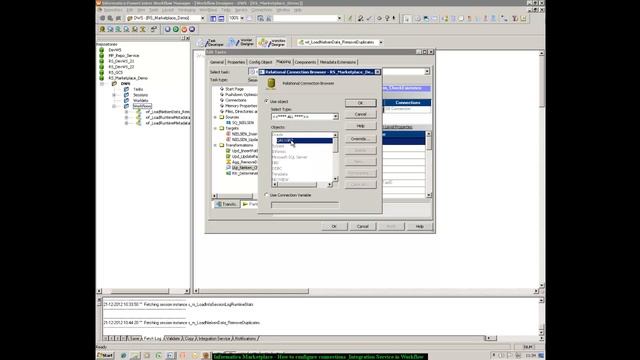Select the highlighted connection in Objects list
Screen dimensions: 640x360
pos(304,140)
